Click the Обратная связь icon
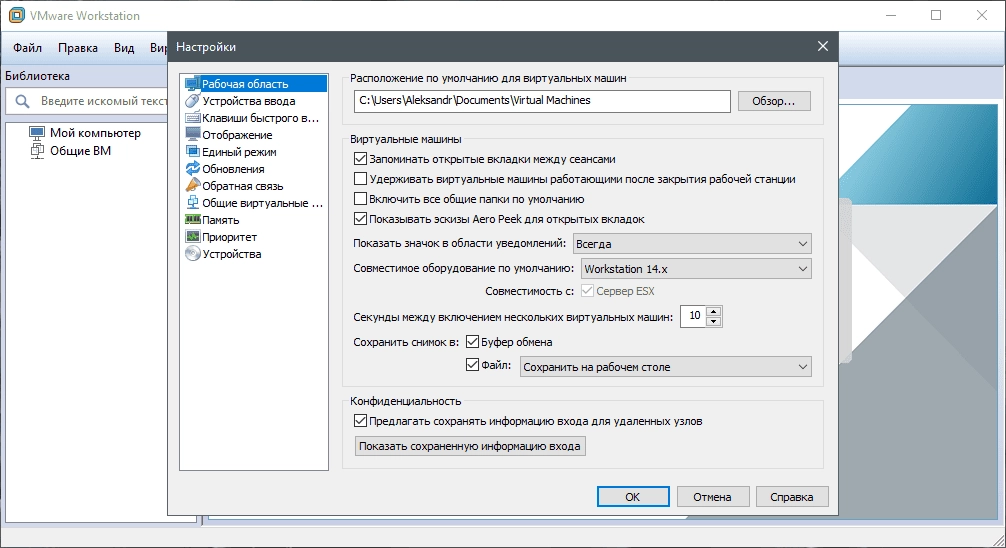The image size is (1006, 548). click(x=192, y=185)
